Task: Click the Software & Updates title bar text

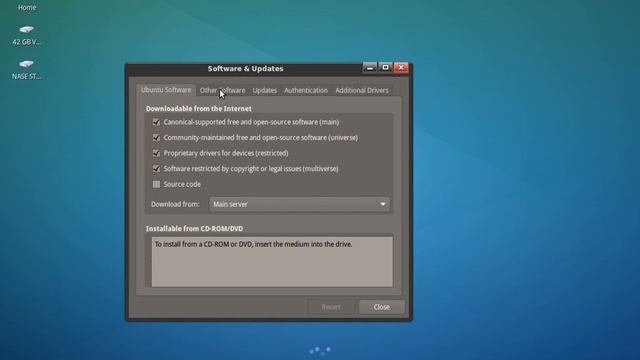Action: click(245, 69)
